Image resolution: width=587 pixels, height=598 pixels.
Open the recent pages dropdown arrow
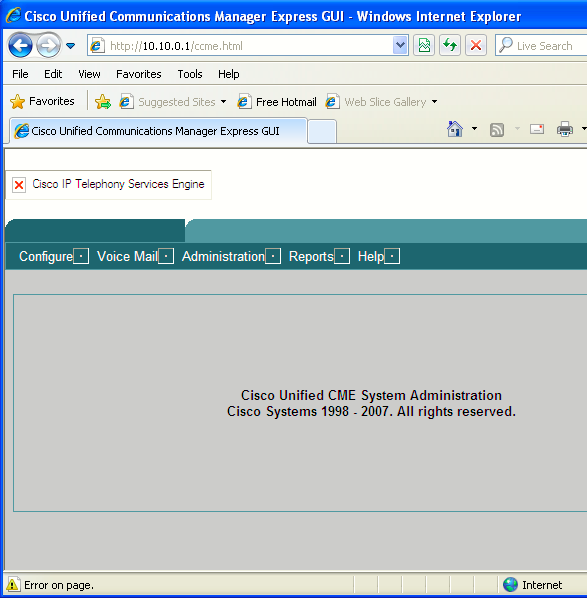click(x=71, y=46)
